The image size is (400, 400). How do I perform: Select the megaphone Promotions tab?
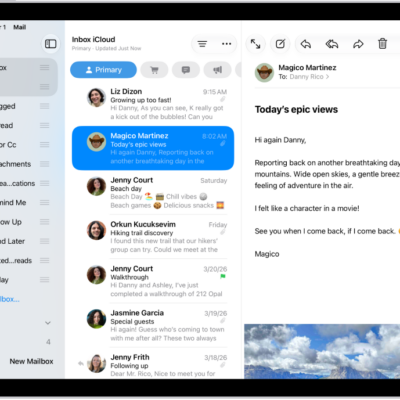click(x=218, y=70)
